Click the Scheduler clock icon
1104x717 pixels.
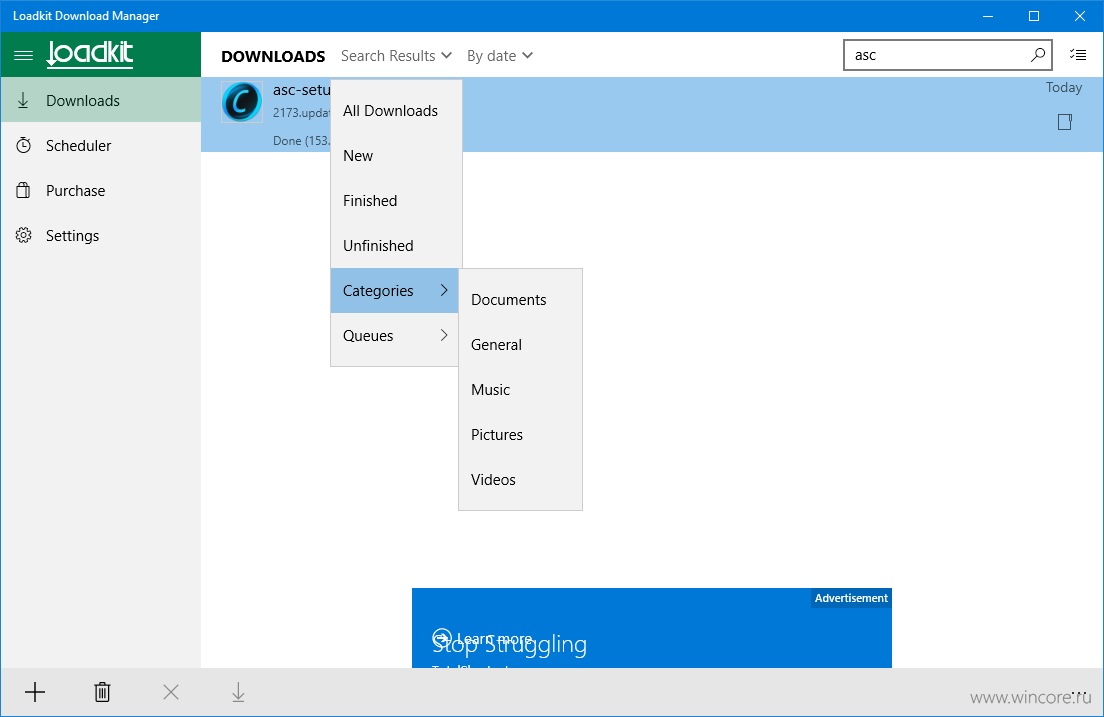(23, 145)
